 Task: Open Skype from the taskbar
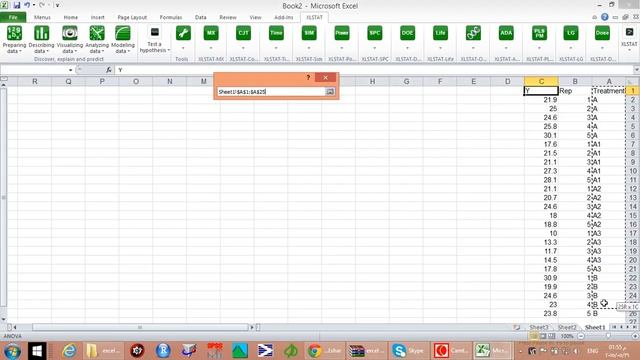(x=409, y=351)
